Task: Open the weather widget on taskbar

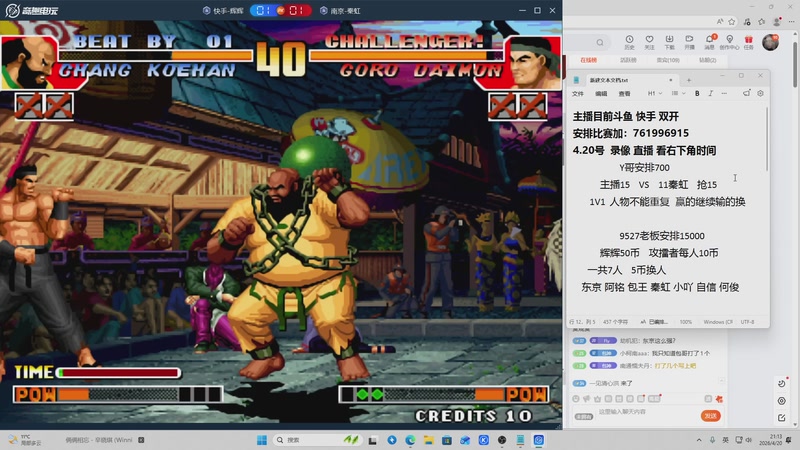Action: pyautogui.click(x=22, y=440)
